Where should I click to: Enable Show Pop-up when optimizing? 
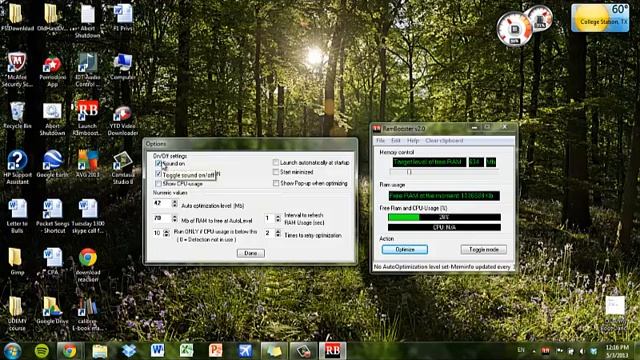(276, 183)
